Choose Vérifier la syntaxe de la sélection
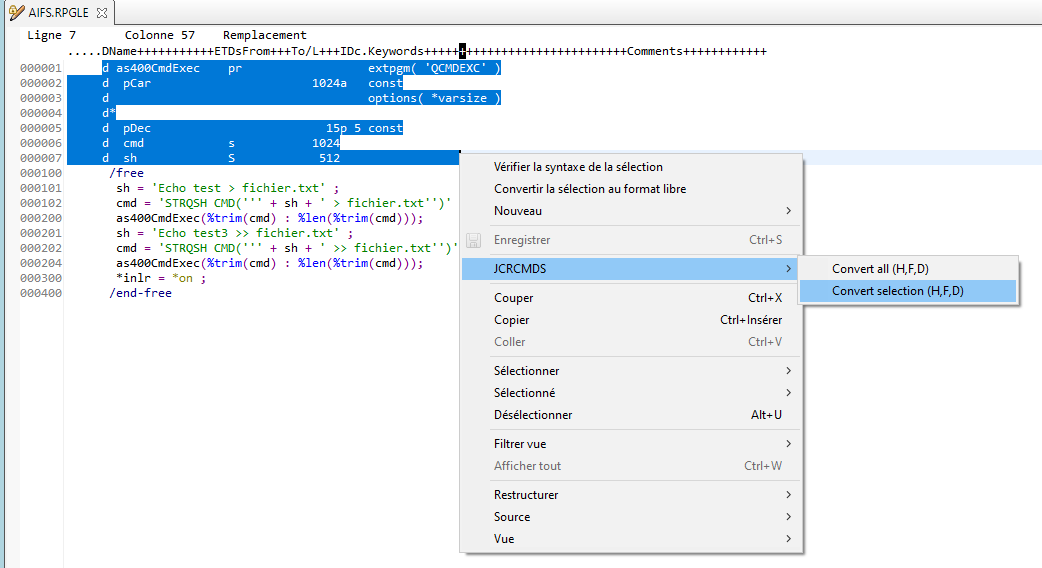Image resolution: width=1042 pixels, height=568 pixels. coord(578,167)
